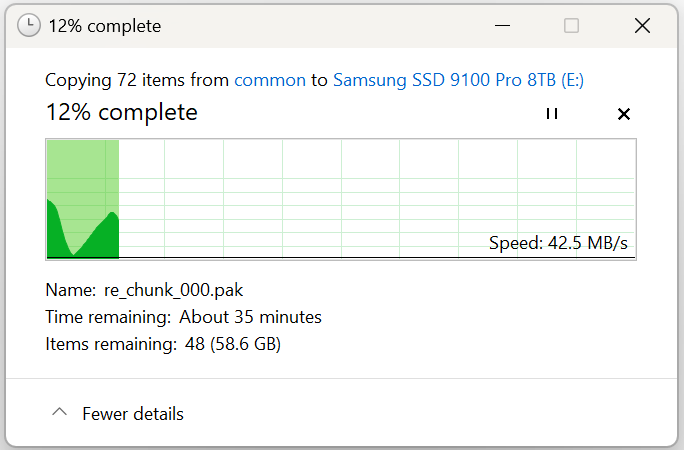
Task: Click the 'Fewer details' label
Action: click(133, 414)
